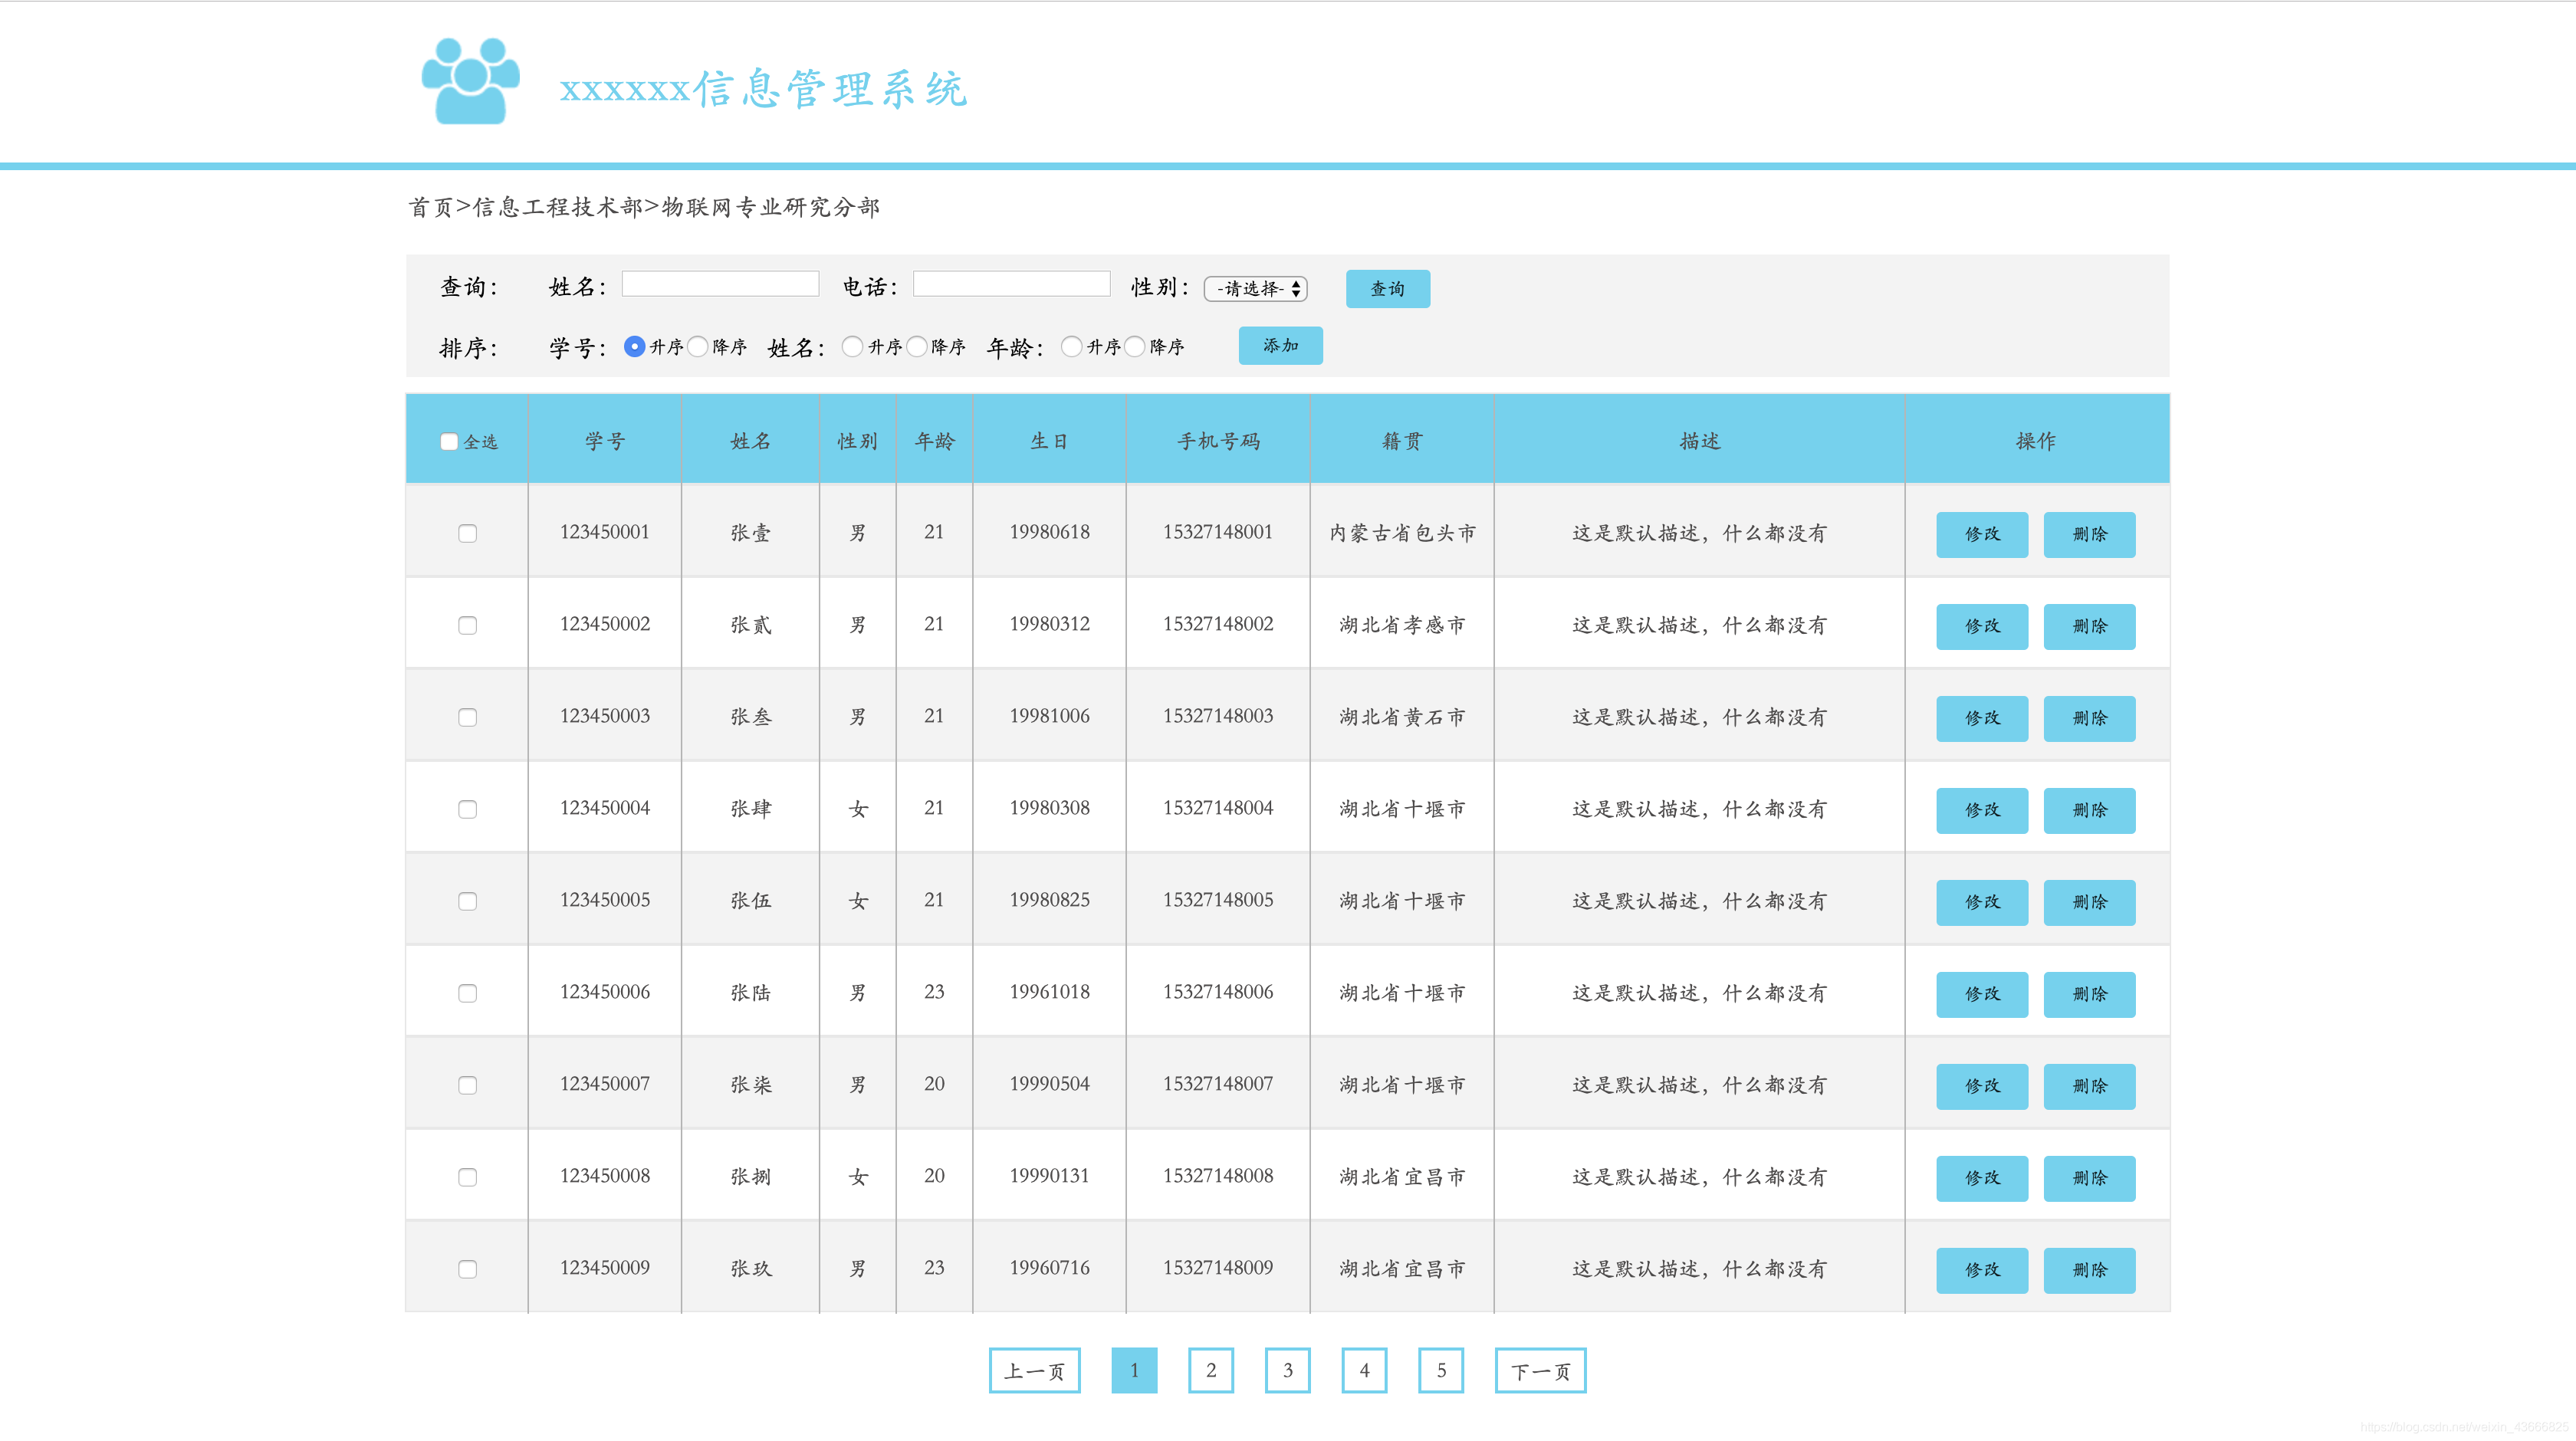Viewport: 2576px width, 1441px height.
Task: Open the 性别 -请选择- dropdown
Action: [1255, 288]
